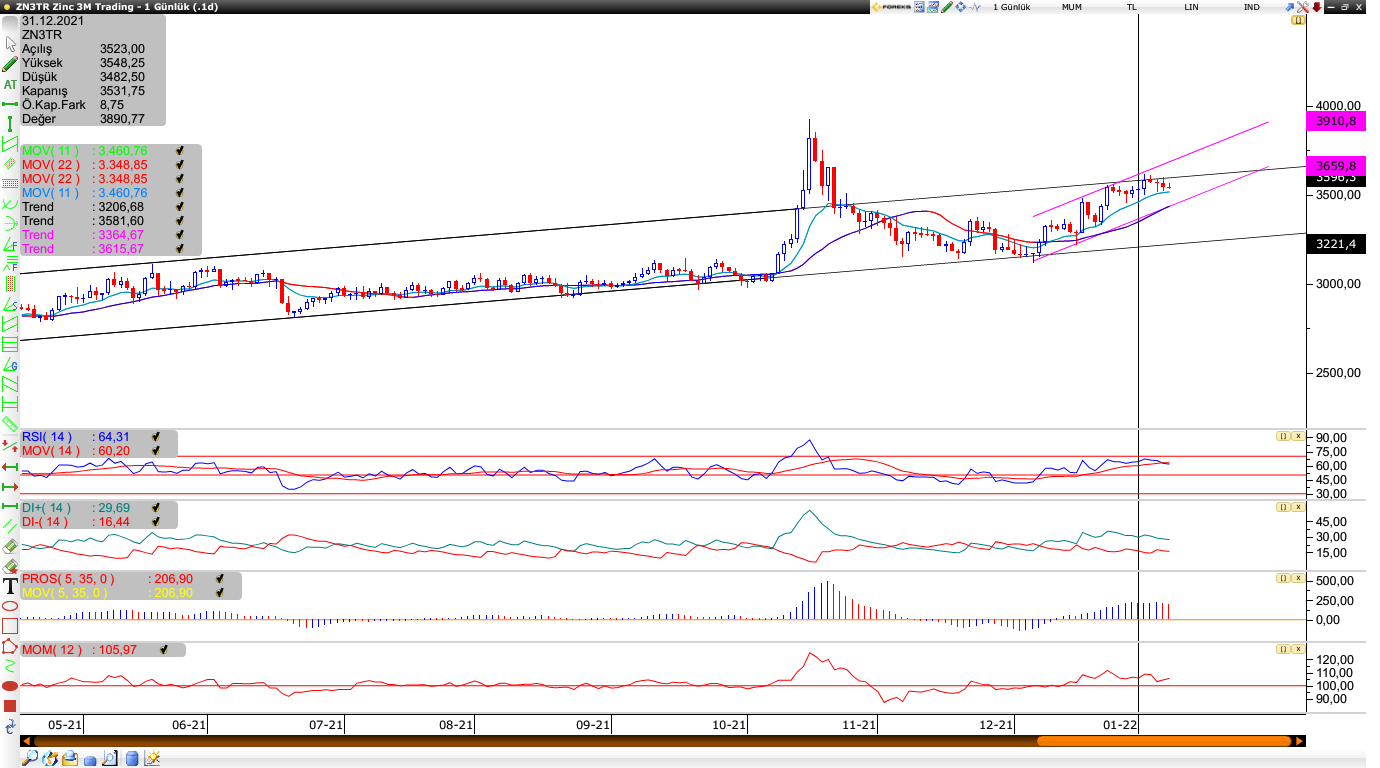Open the wrench and screwdriver settings icon

point(1302,7)
